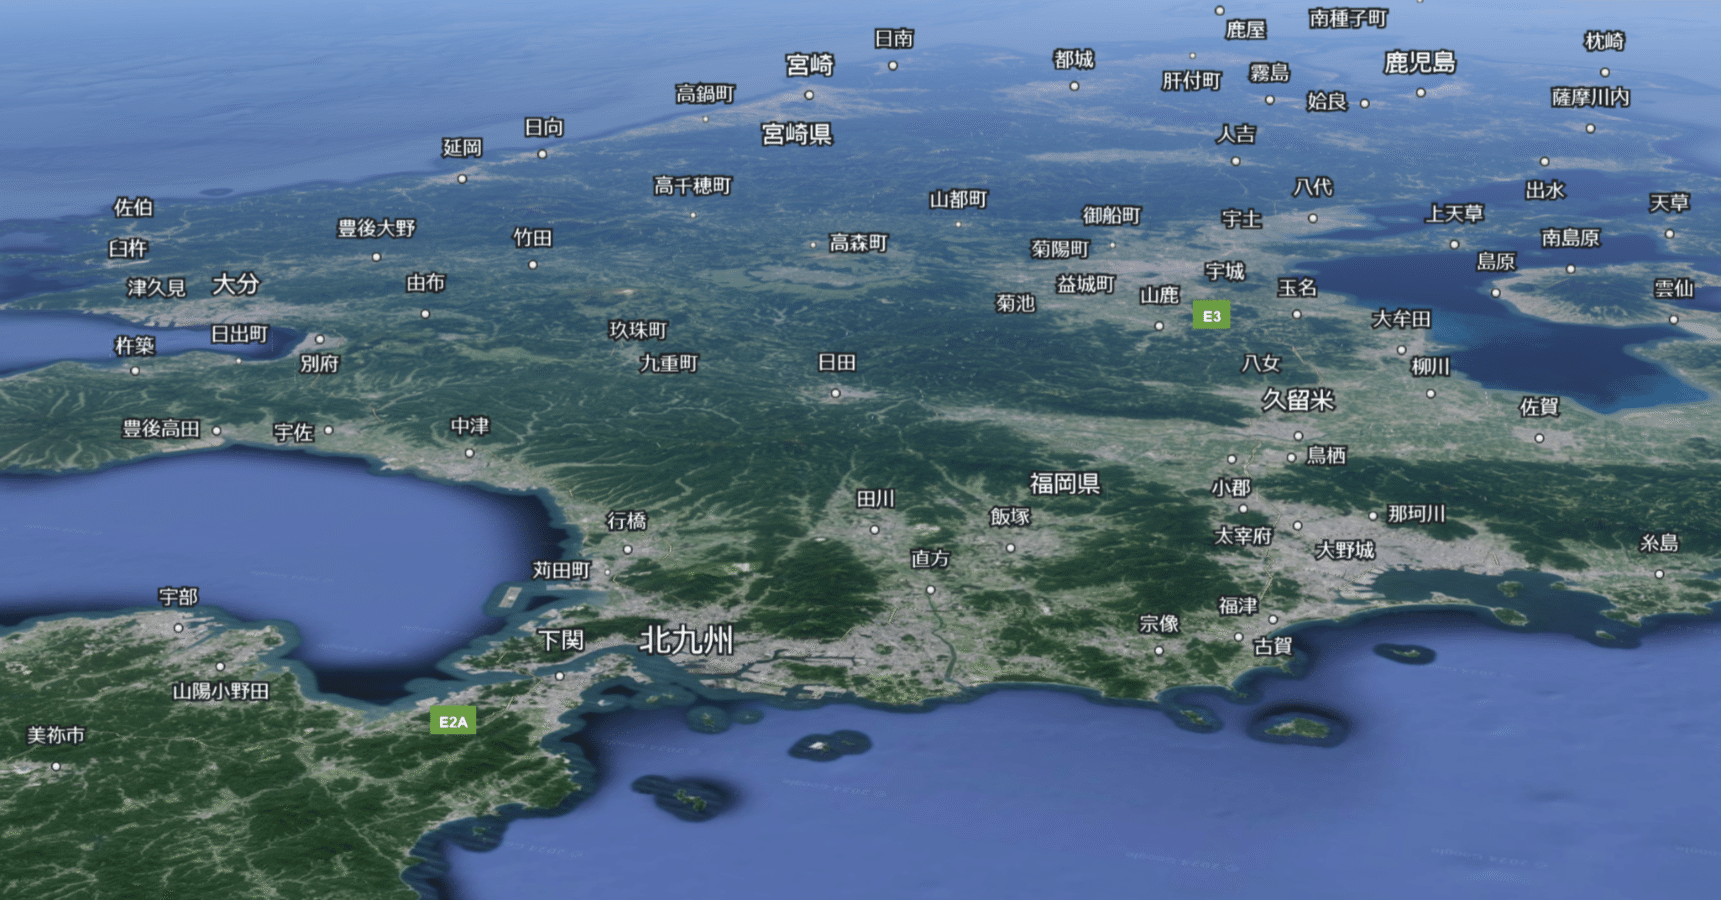Click the 豊後高田 map label

161,429
